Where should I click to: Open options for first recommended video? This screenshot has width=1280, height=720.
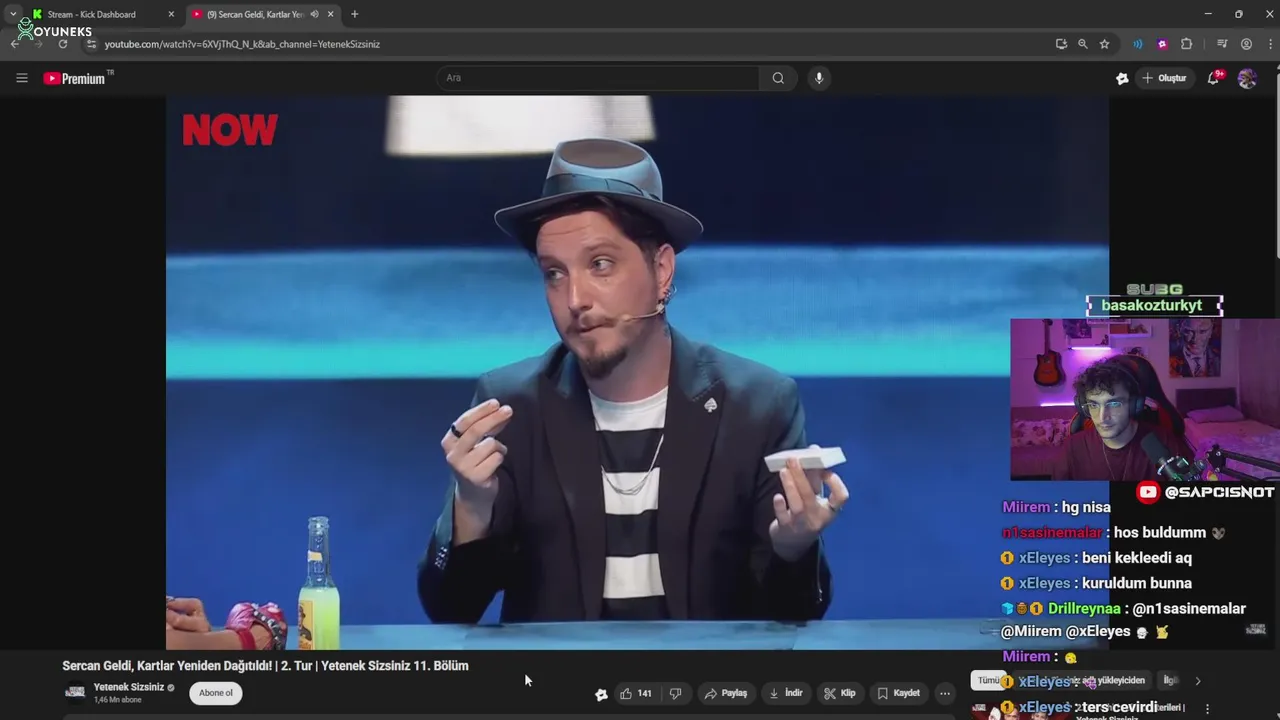tap(1207, 709)
